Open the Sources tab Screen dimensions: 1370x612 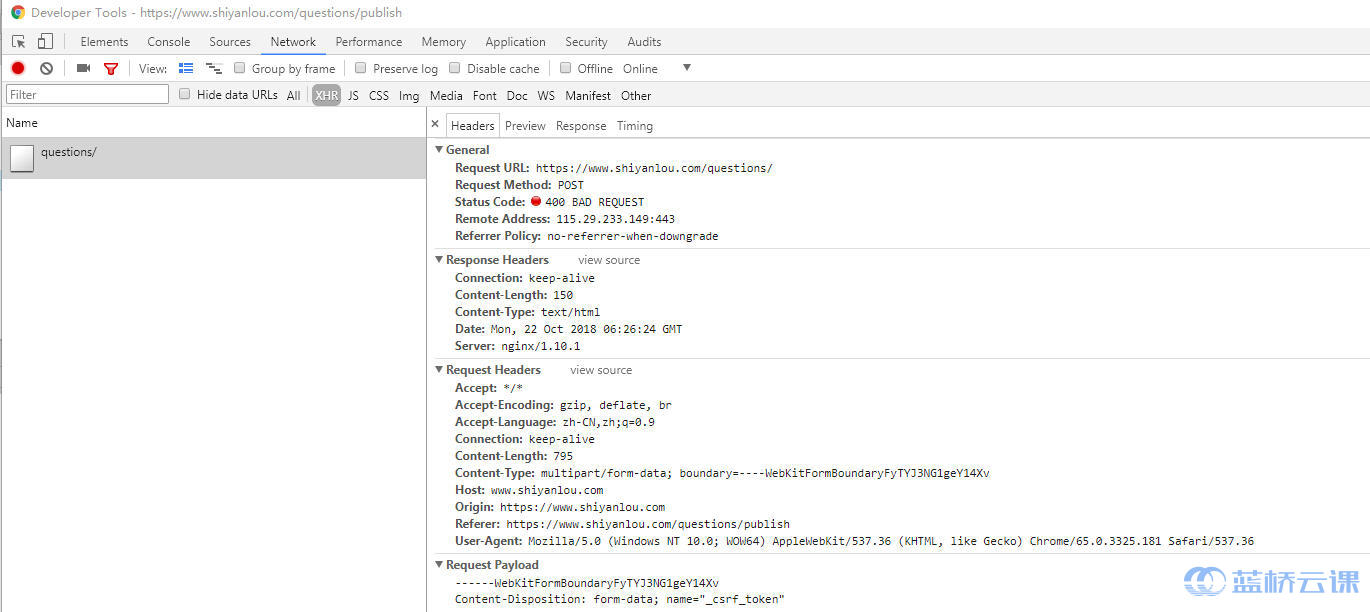(x=230, y=42)
